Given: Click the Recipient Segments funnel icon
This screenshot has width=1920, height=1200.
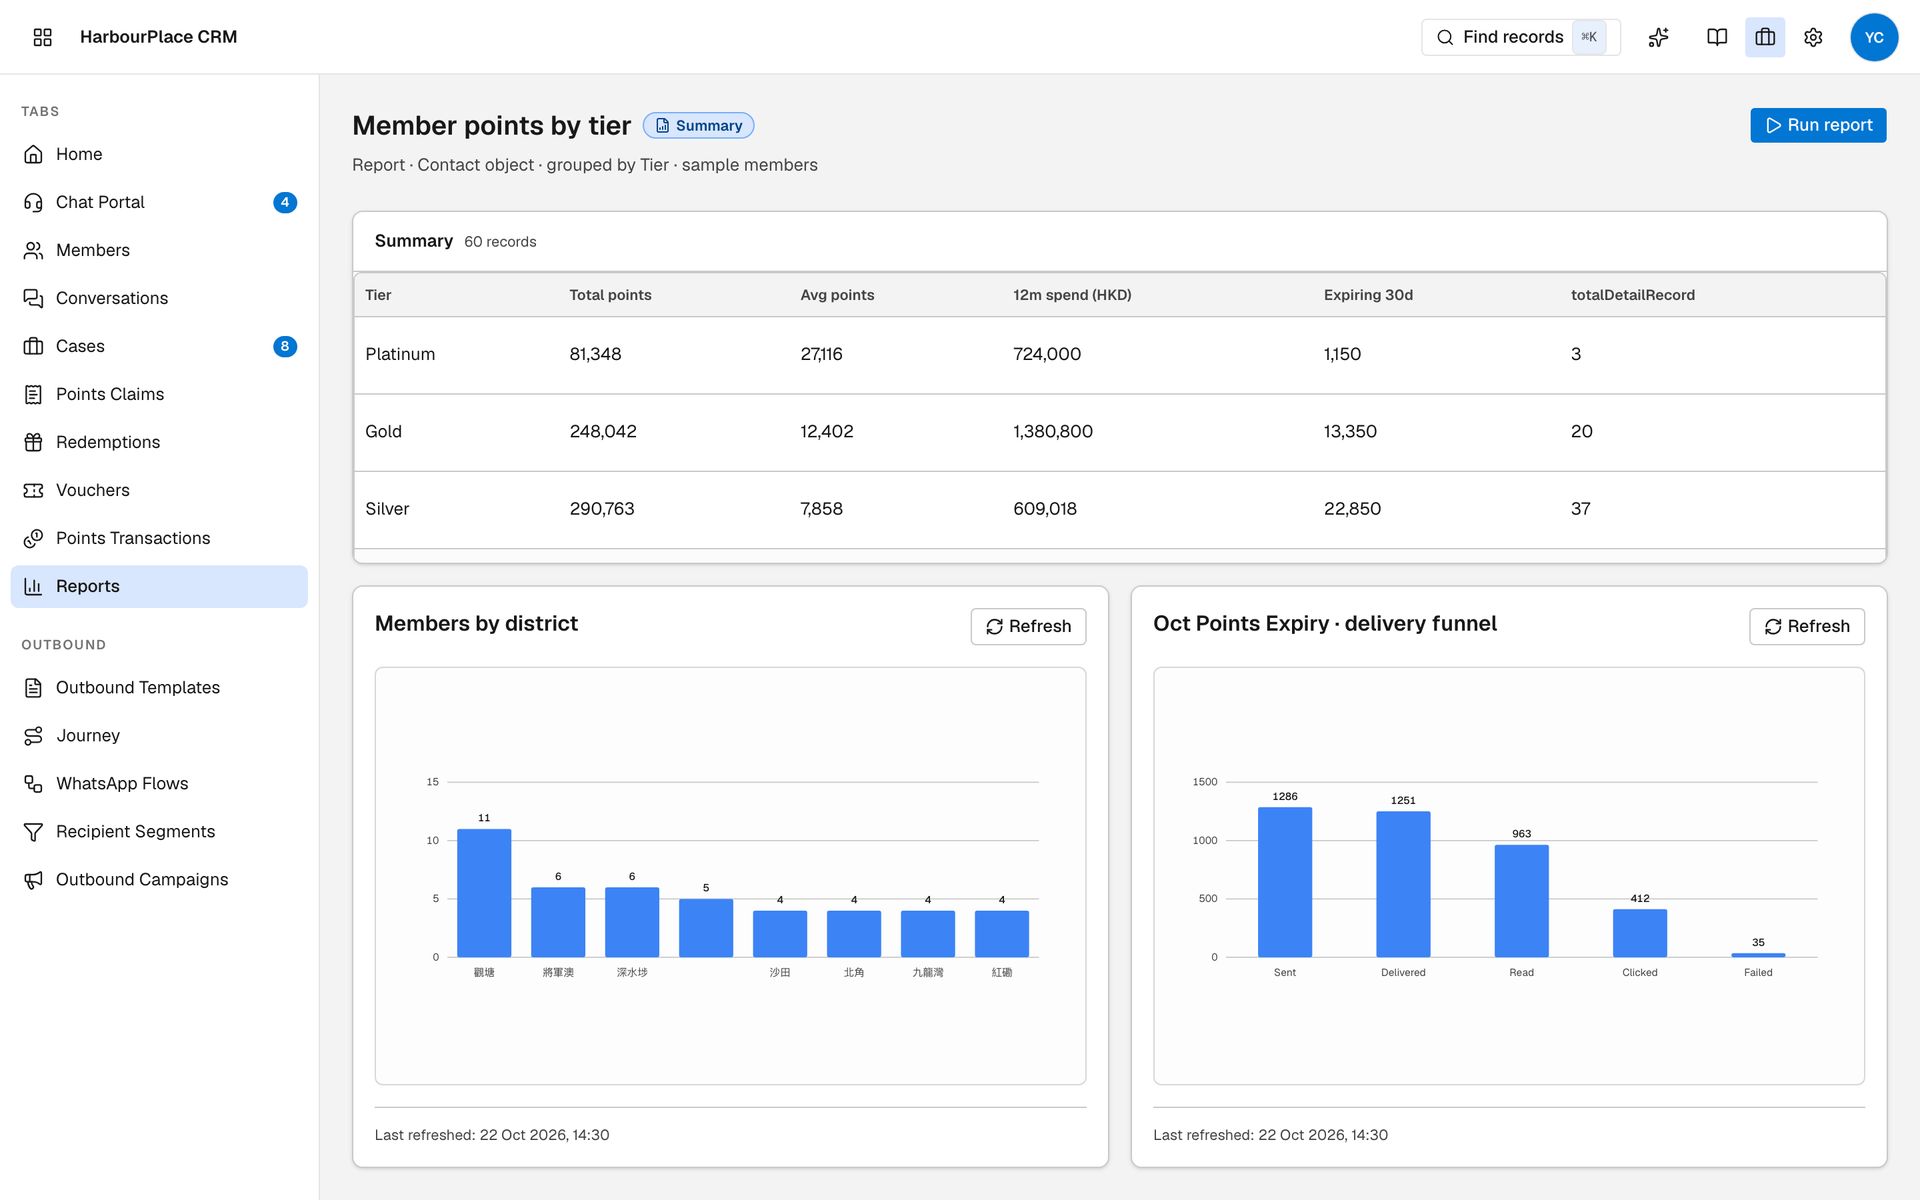Looking at the screenshot, I should pyautogui.click(x=33, y=832).
